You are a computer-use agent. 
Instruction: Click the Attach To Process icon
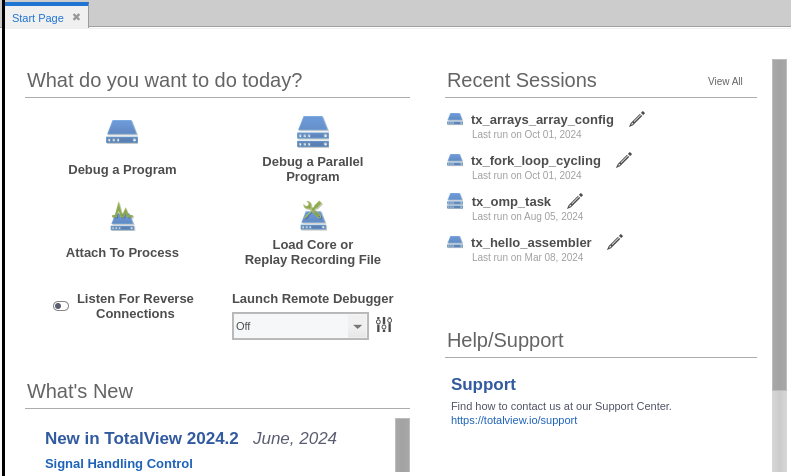pos(122,216)
